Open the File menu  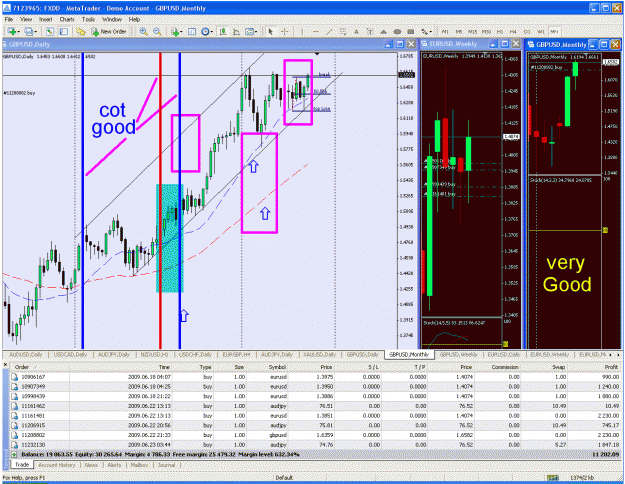point(9,19)
